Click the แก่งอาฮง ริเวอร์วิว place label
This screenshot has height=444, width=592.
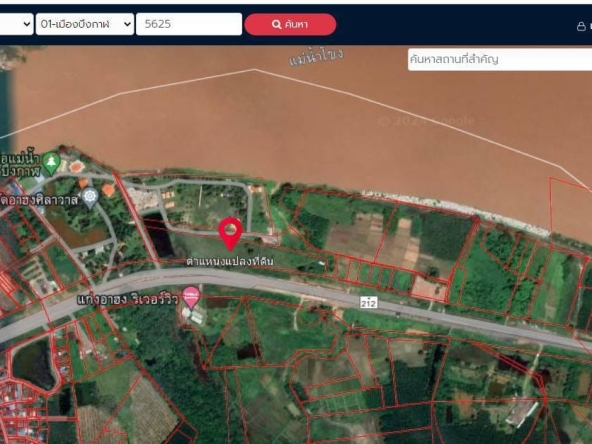pyautogui.click(x=128, y=300)
